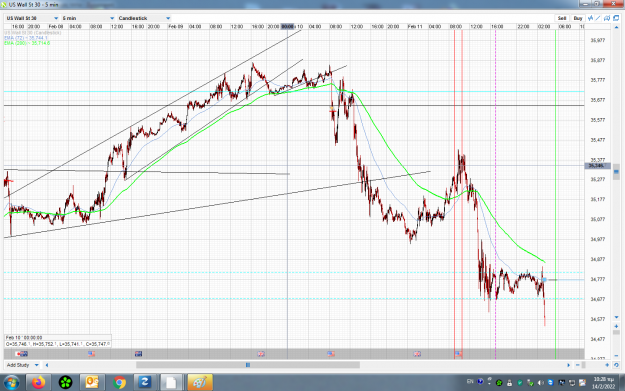The width and height of the screenshot is (625, 391).
Task: Open Google Chrome from the taskbar
Action: pyautogui.click(x=119, y=383)
